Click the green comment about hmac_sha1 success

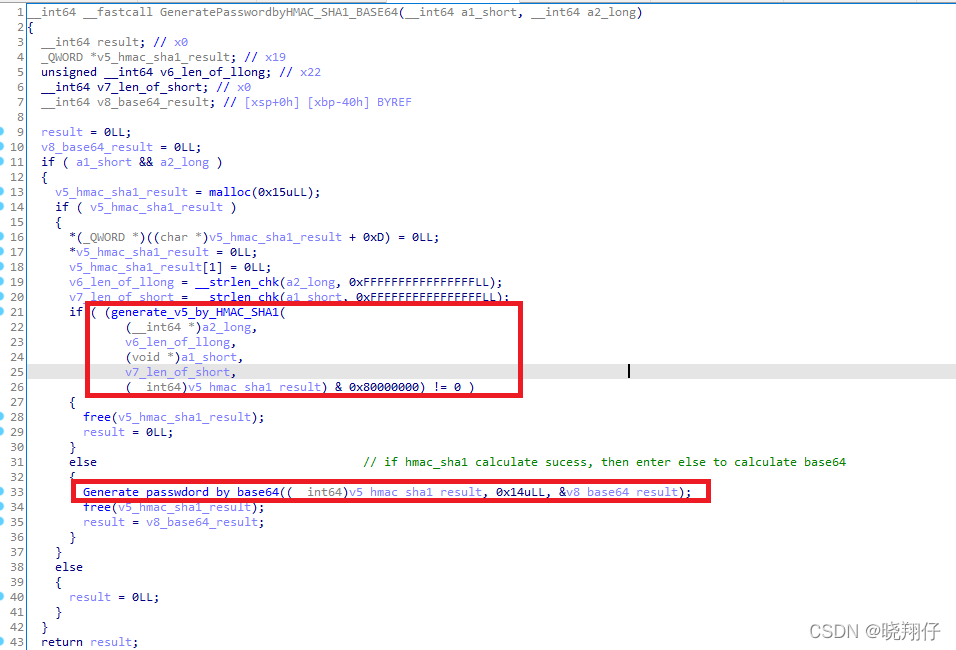click(x=604, y=462)
